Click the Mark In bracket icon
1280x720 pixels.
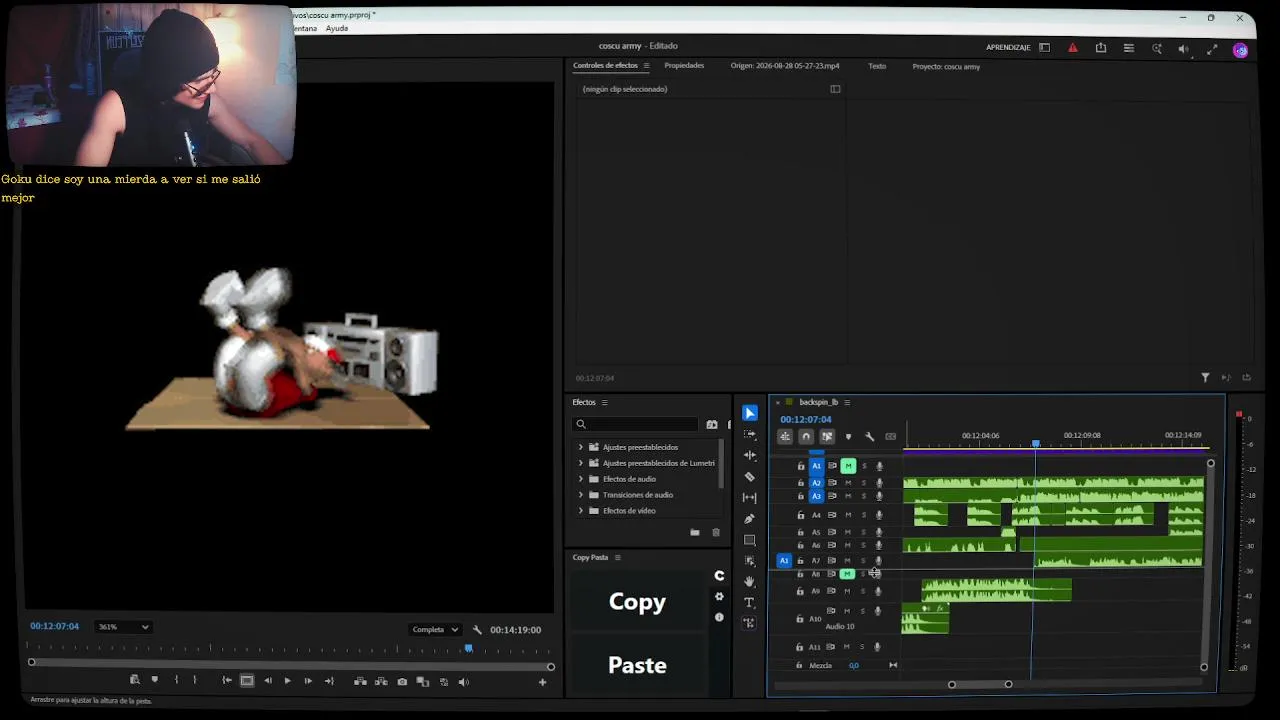point(176,681)
